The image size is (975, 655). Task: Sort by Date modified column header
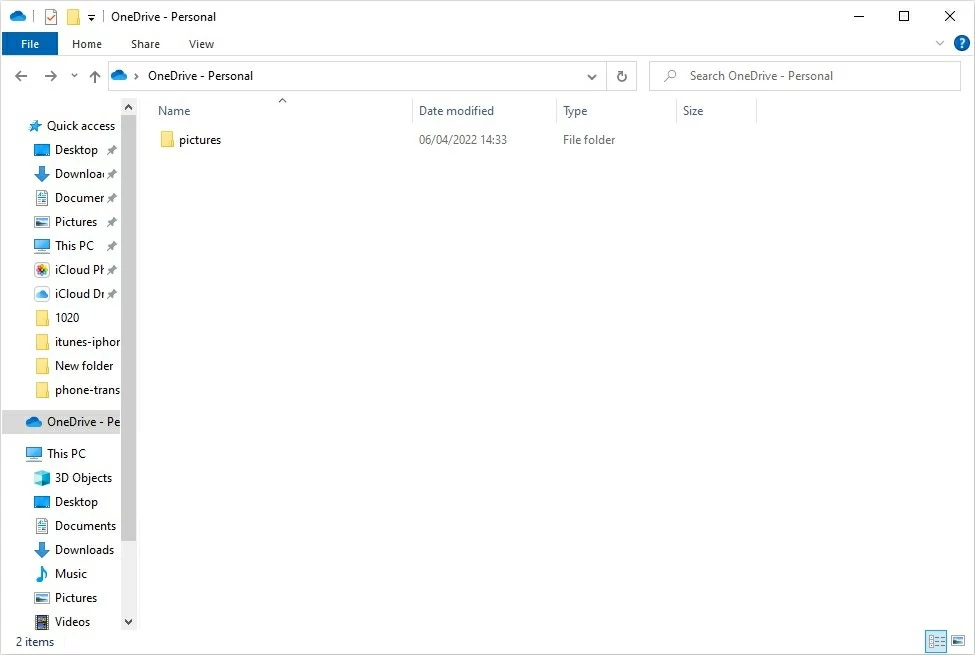click(456, 111)
